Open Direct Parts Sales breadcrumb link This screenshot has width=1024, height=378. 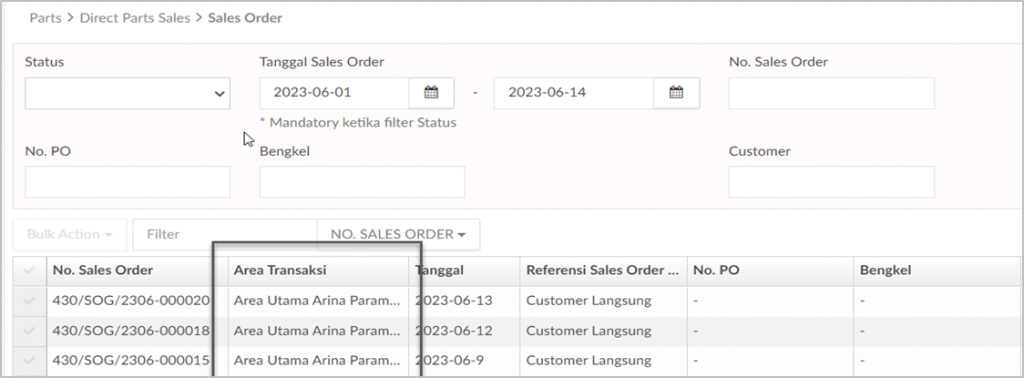click(135, 18)
